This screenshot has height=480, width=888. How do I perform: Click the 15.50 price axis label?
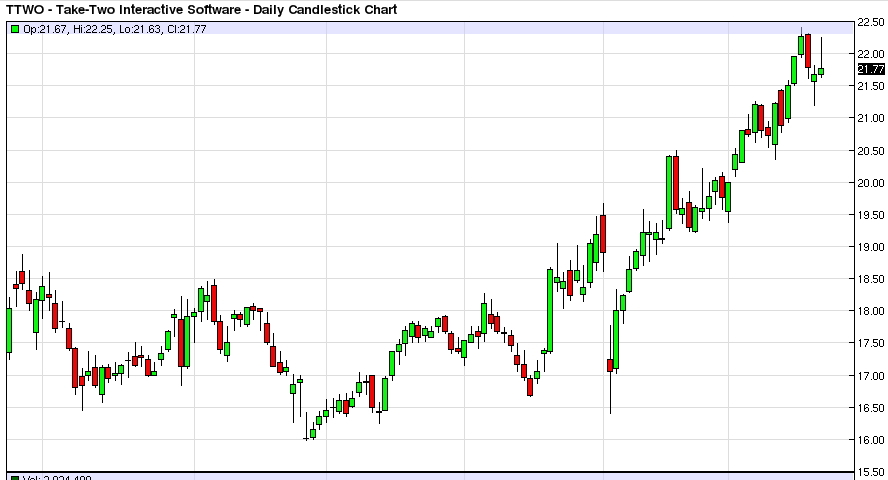pos(871,472)
